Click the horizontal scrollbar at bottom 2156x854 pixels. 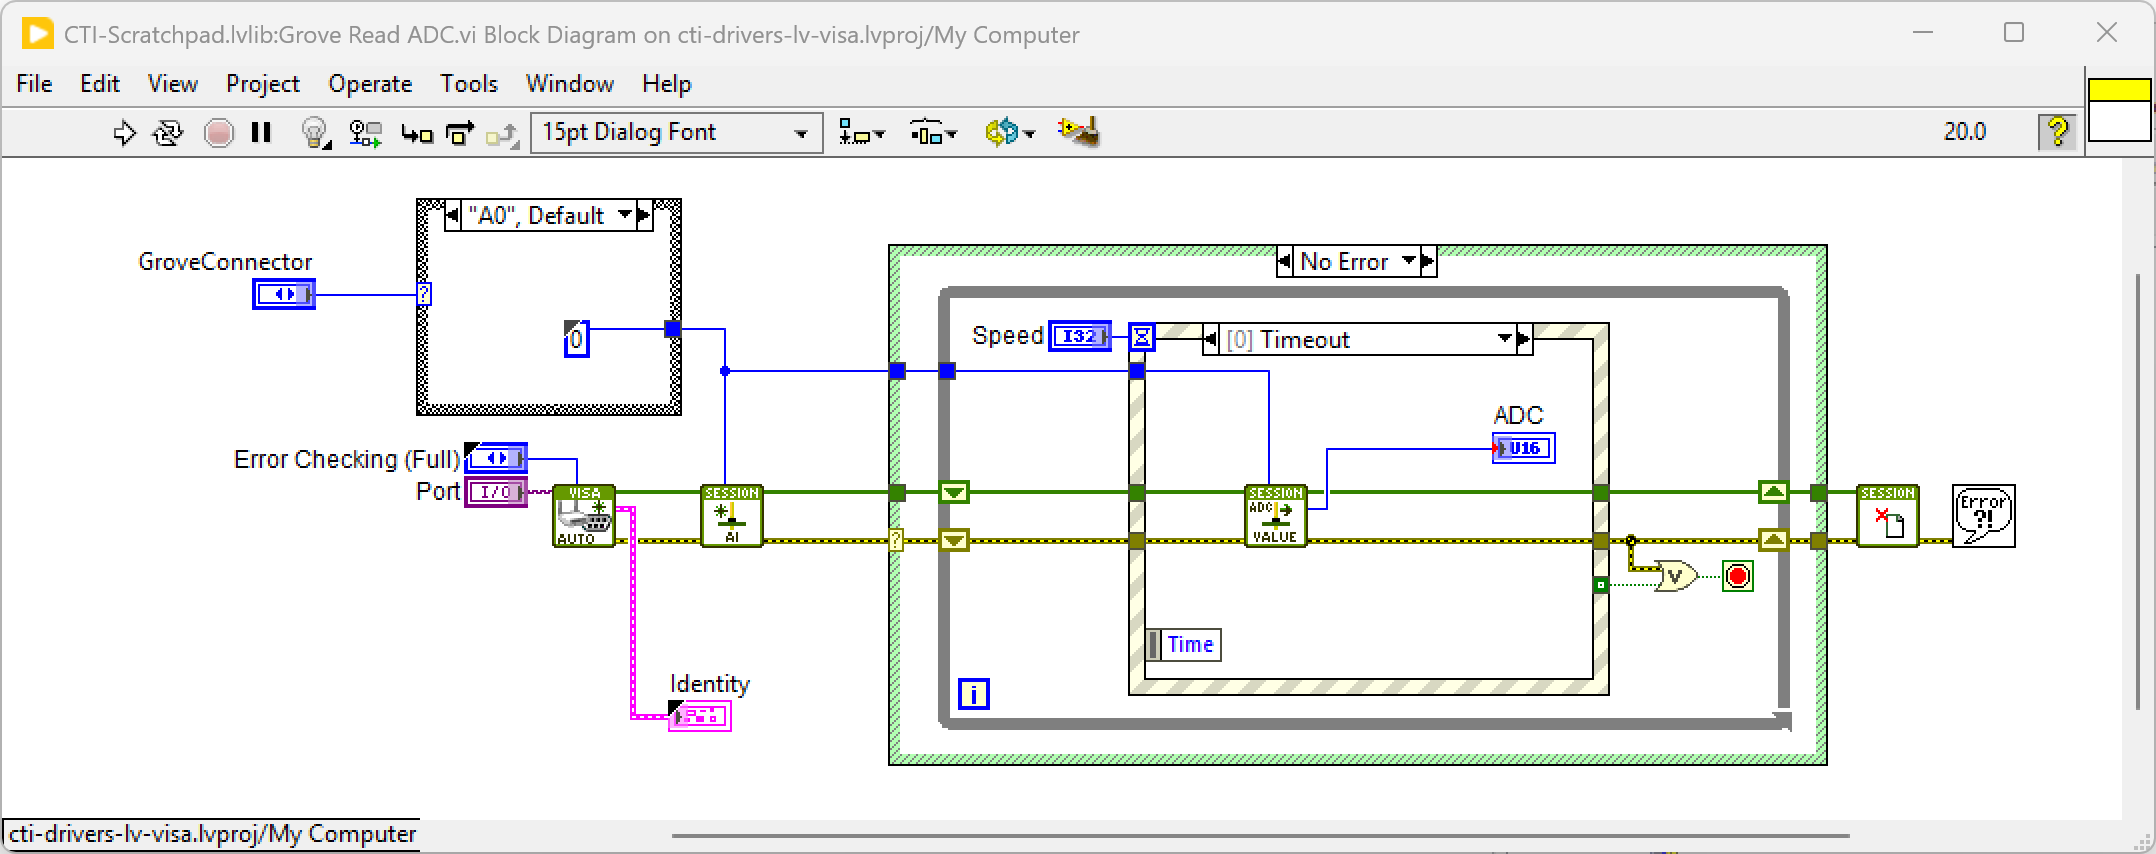point(1260,836)
